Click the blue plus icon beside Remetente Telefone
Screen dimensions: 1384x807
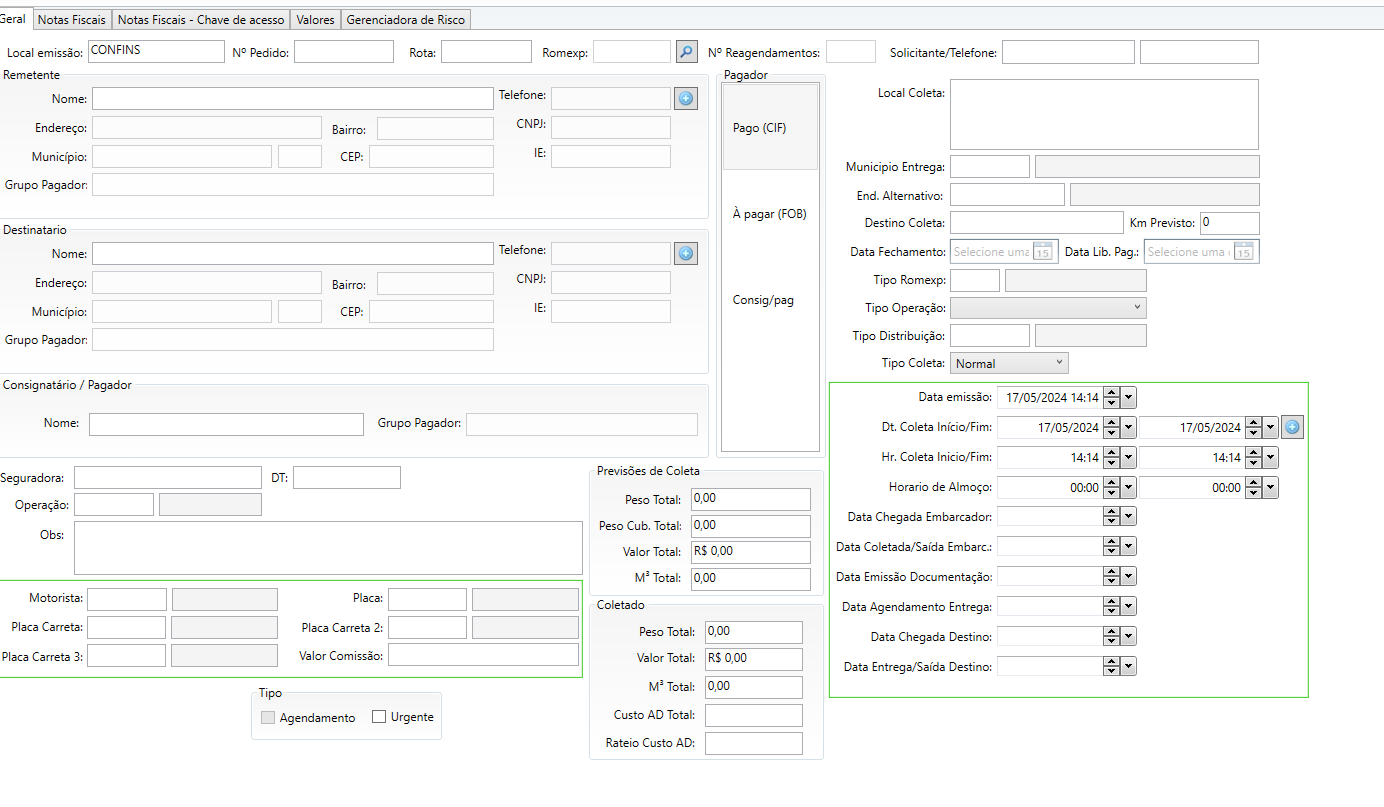pyautogui.click(x=686, y=98)
